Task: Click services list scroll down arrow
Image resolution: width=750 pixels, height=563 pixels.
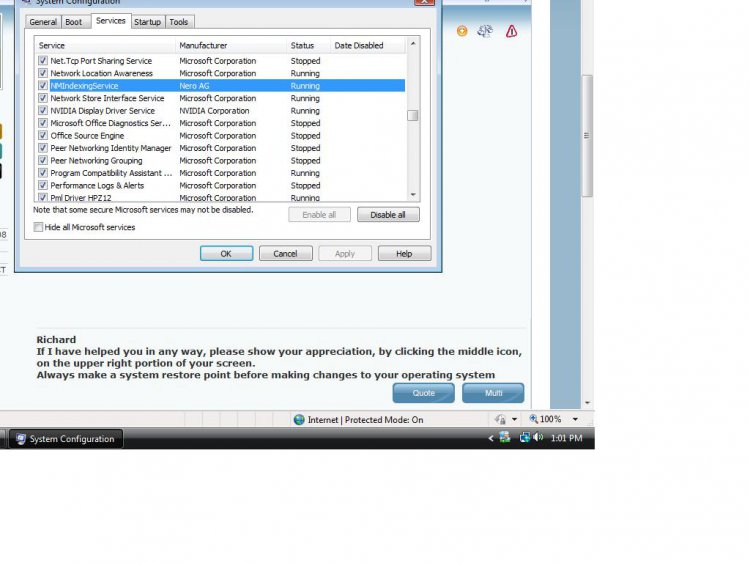Action: [413, 195]
